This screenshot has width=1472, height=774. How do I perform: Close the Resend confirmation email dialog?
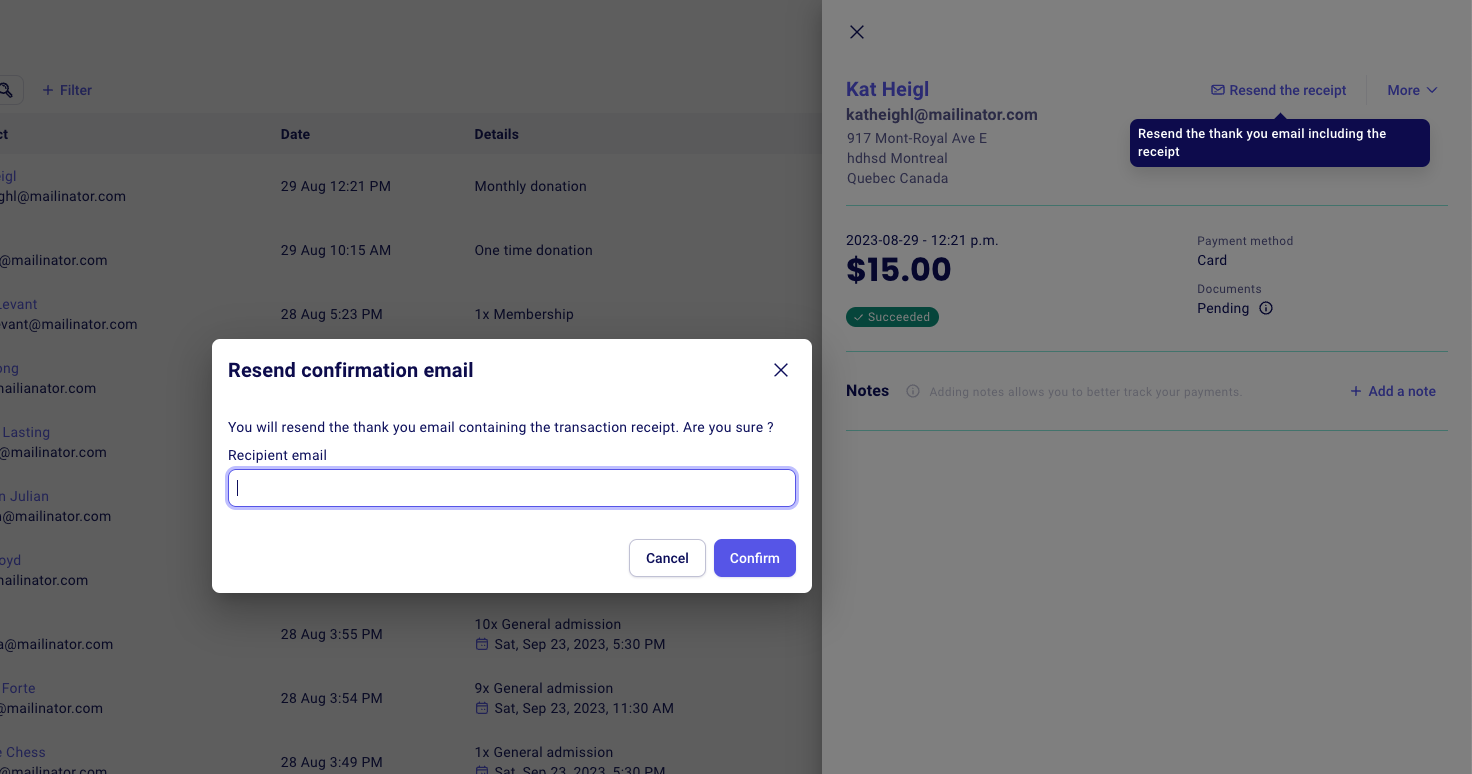781,370
